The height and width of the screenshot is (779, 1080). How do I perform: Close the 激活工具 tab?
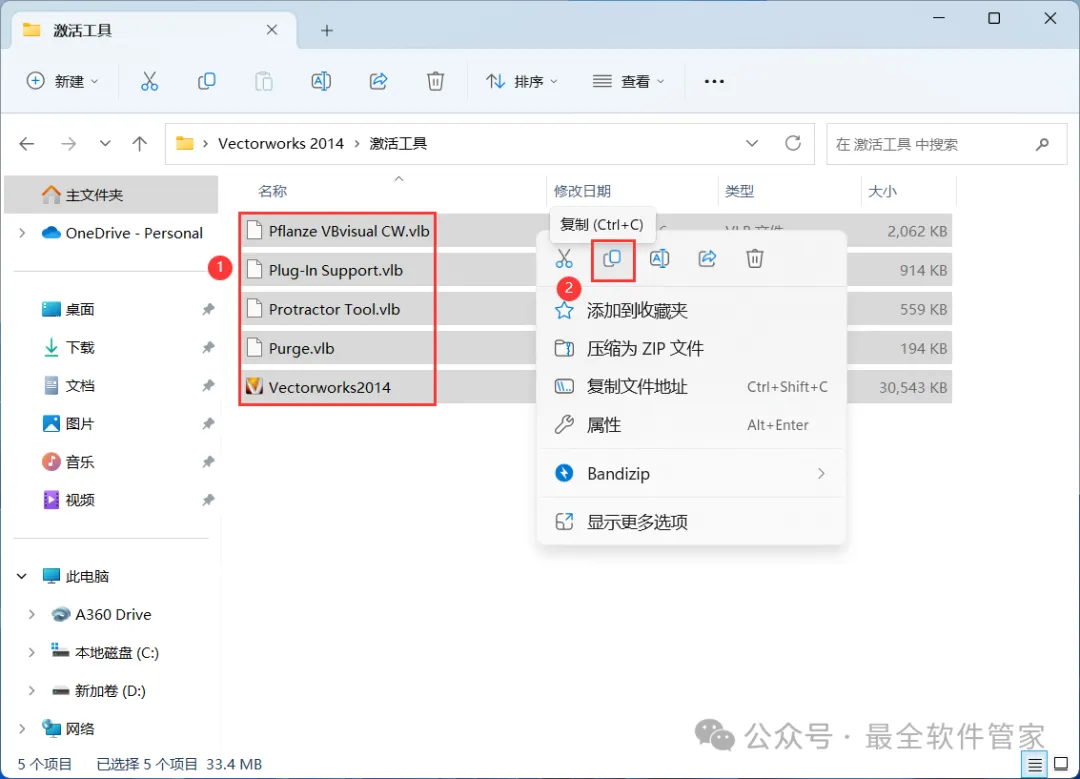coord(272,30)
